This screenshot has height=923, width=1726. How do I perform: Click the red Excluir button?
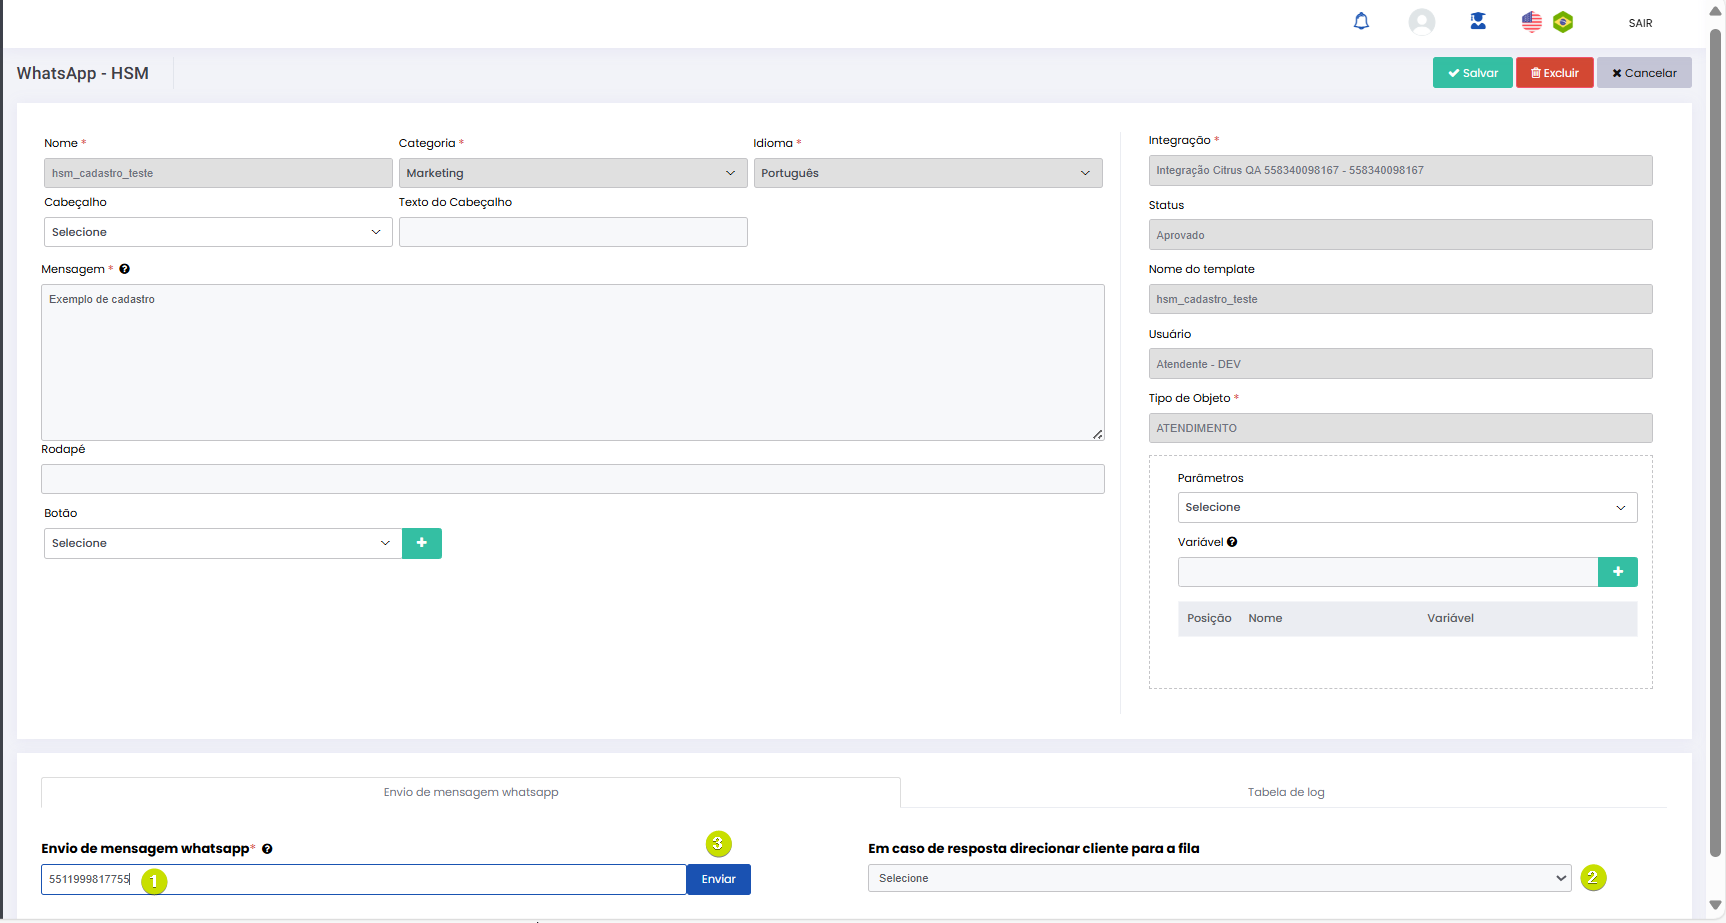(1554, 73)
